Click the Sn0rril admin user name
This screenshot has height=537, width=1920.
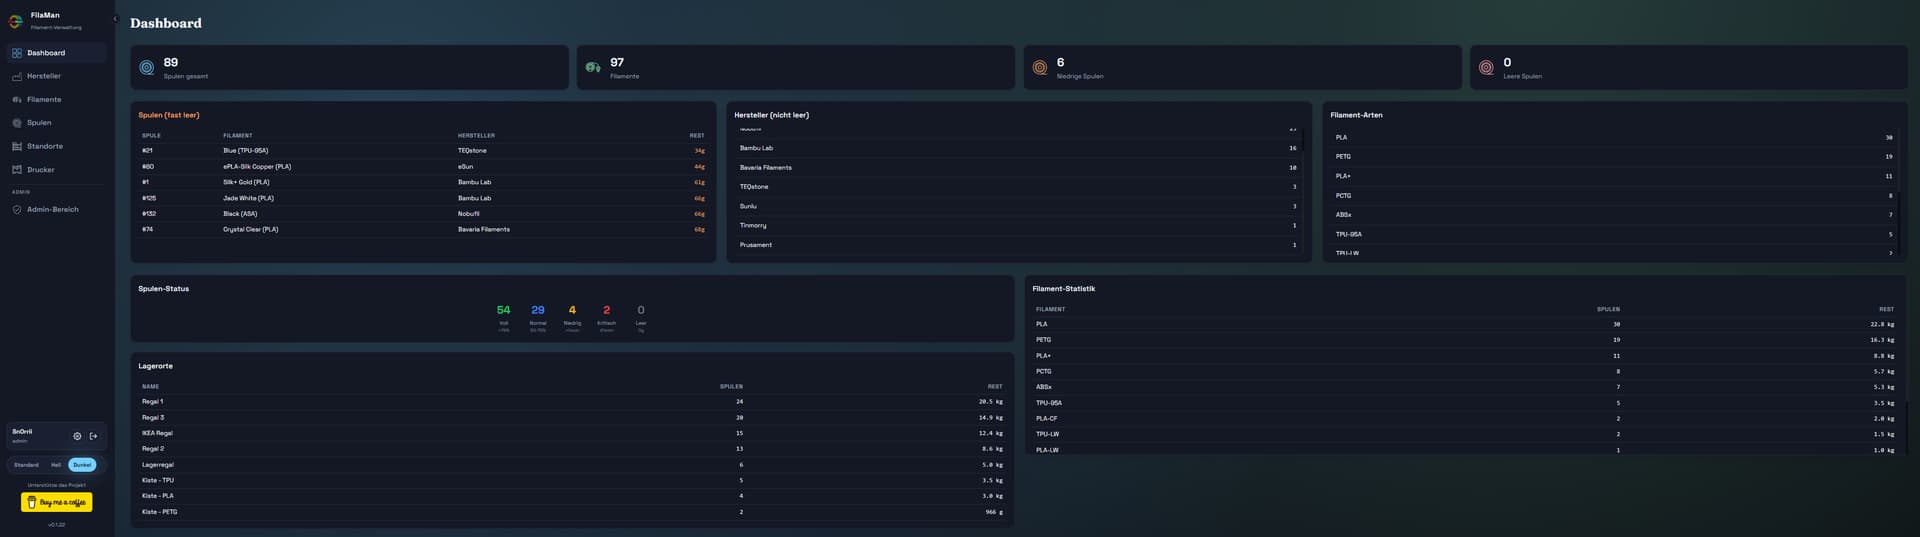[22, 432]
